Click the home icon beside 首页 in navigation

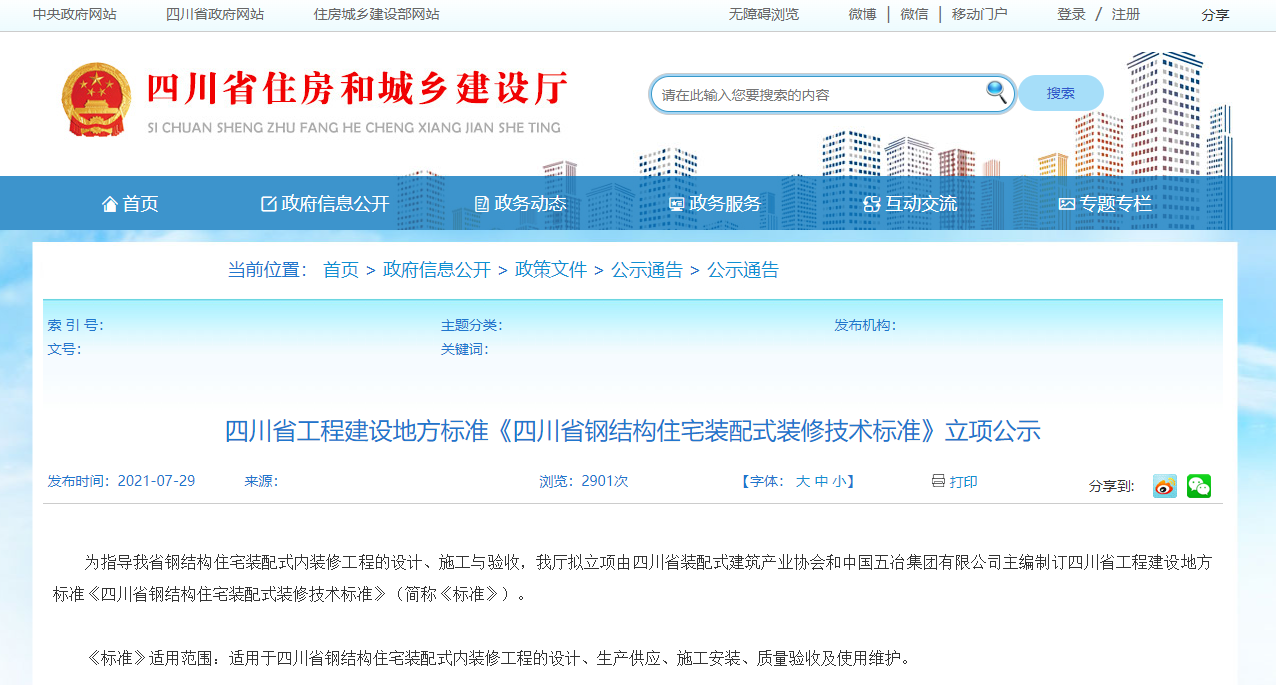click(x=110, y=203)
